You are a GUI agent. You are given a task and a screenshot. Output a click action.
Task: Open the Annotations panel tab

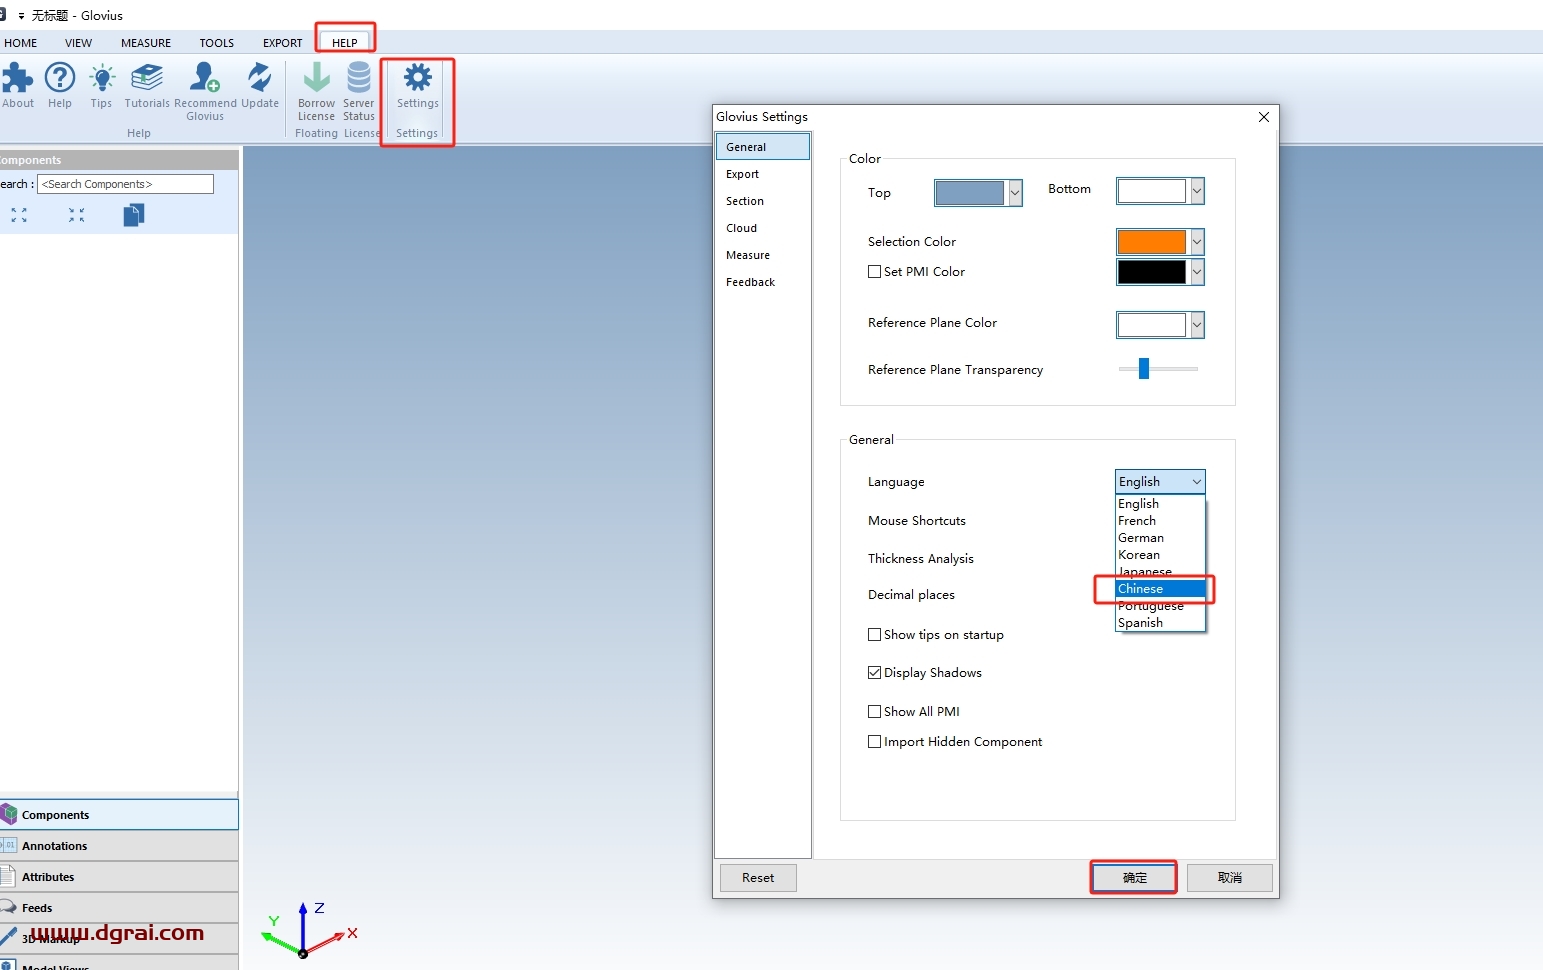point(119,846)
